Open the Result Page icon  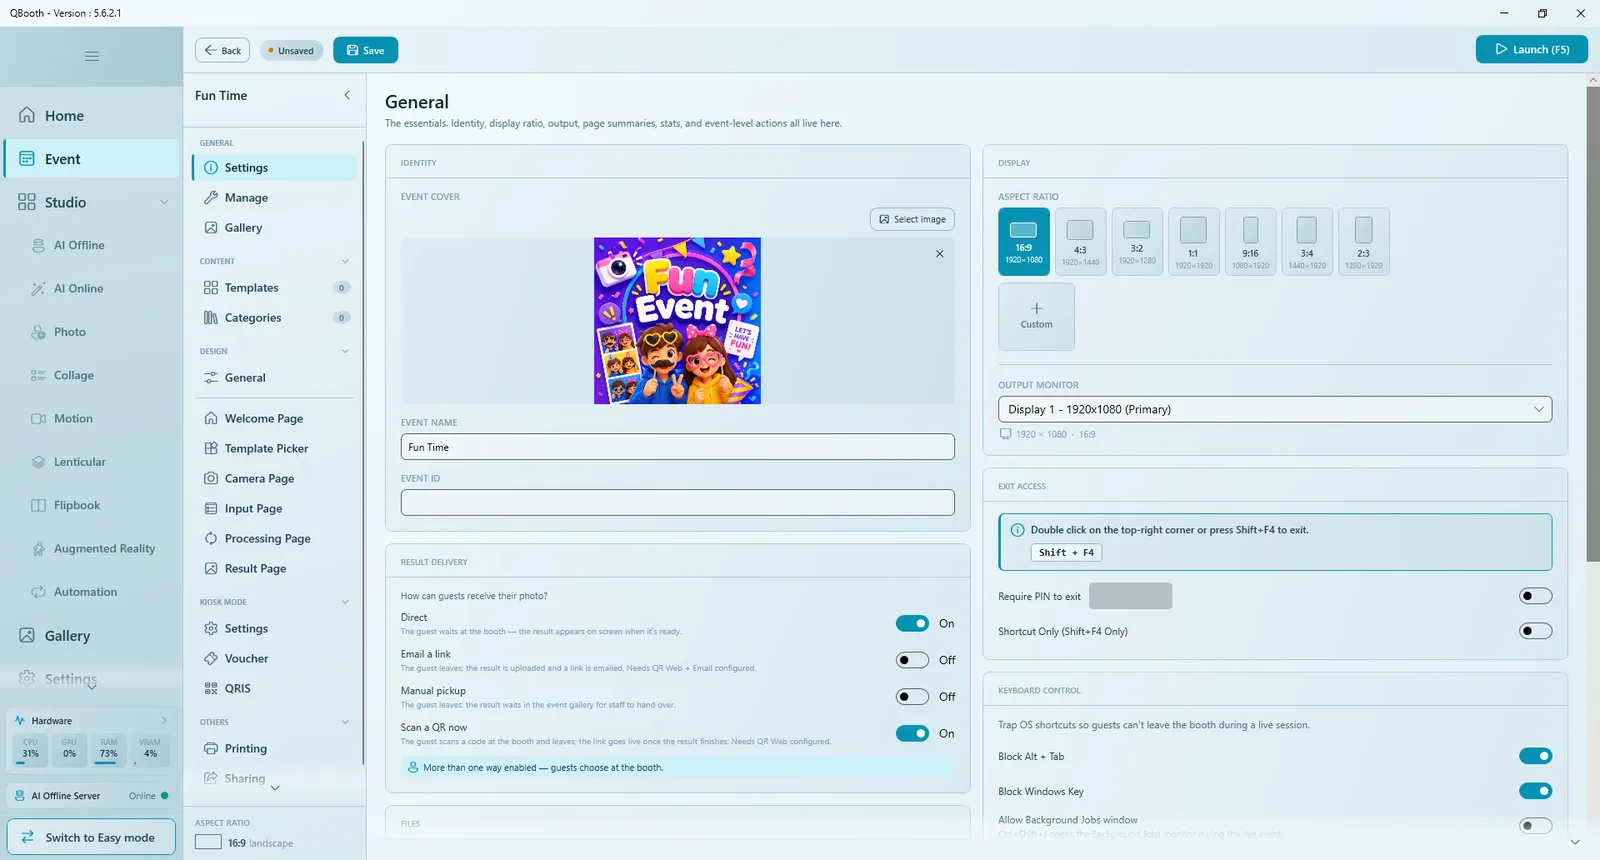point(211,569)
